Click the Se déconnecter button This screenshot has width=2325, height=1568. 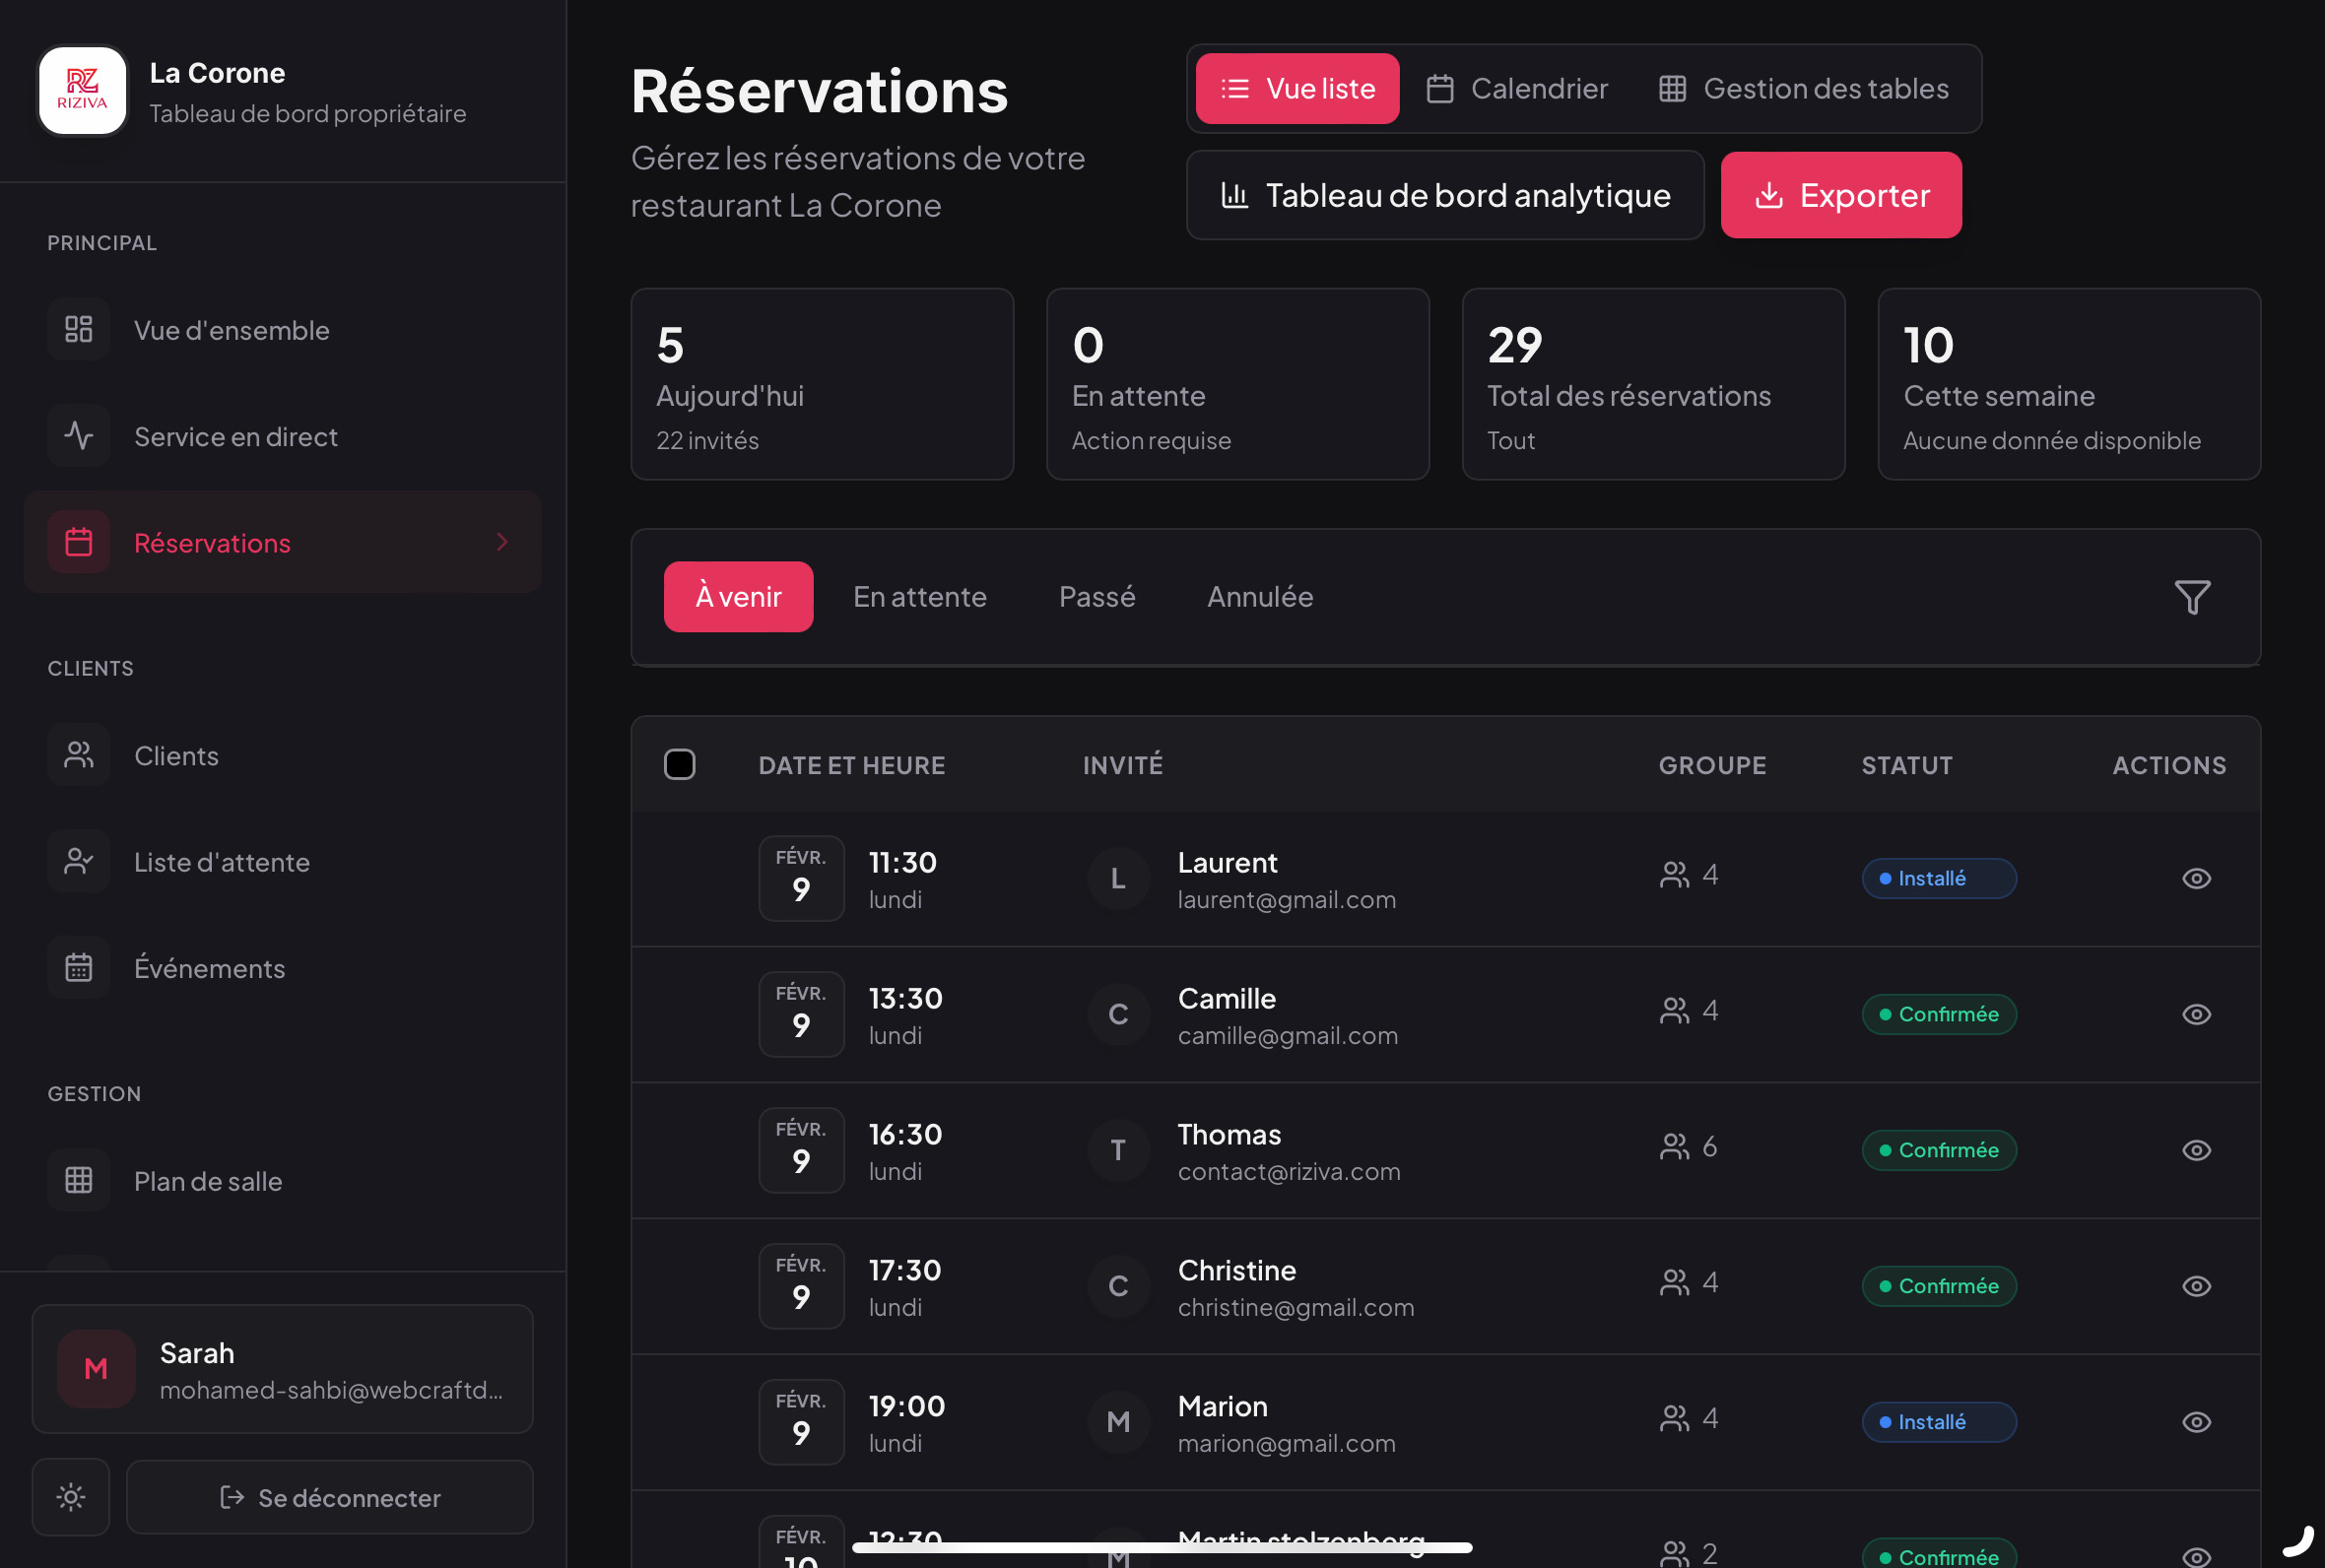(x=330, y=1497)
